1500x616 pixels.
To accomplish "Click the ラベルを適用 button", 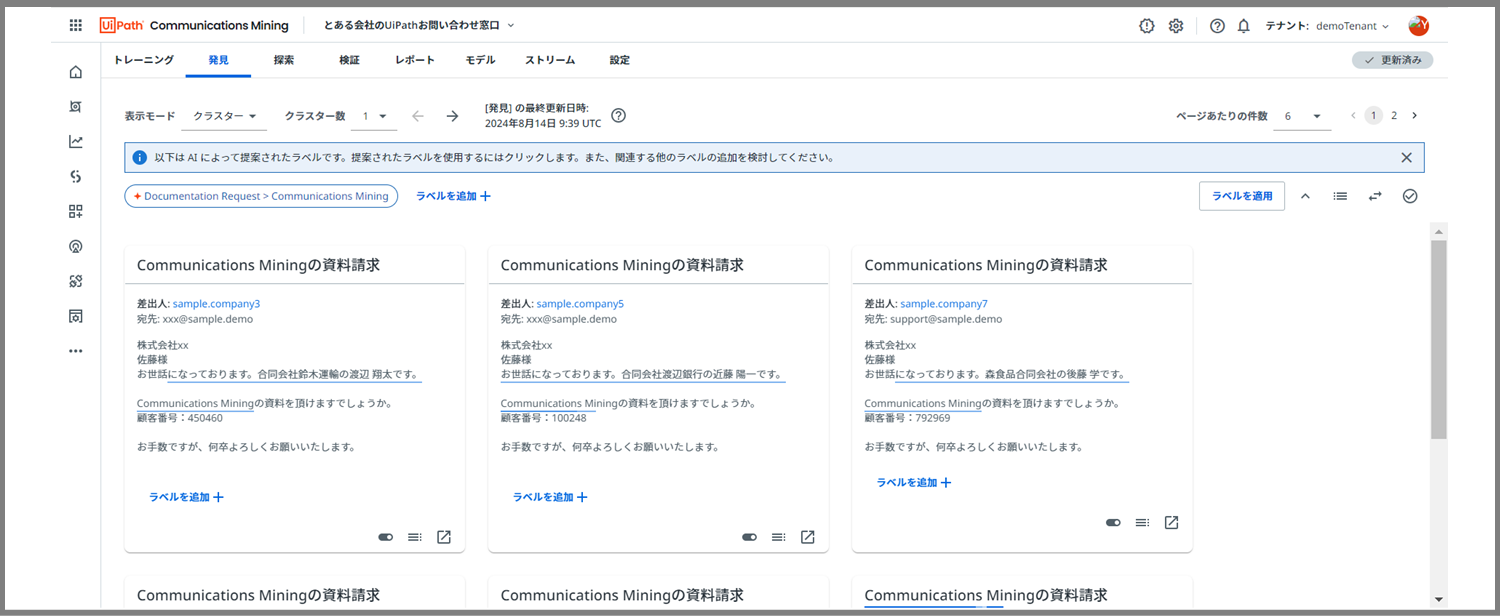I will point(1242,196).
